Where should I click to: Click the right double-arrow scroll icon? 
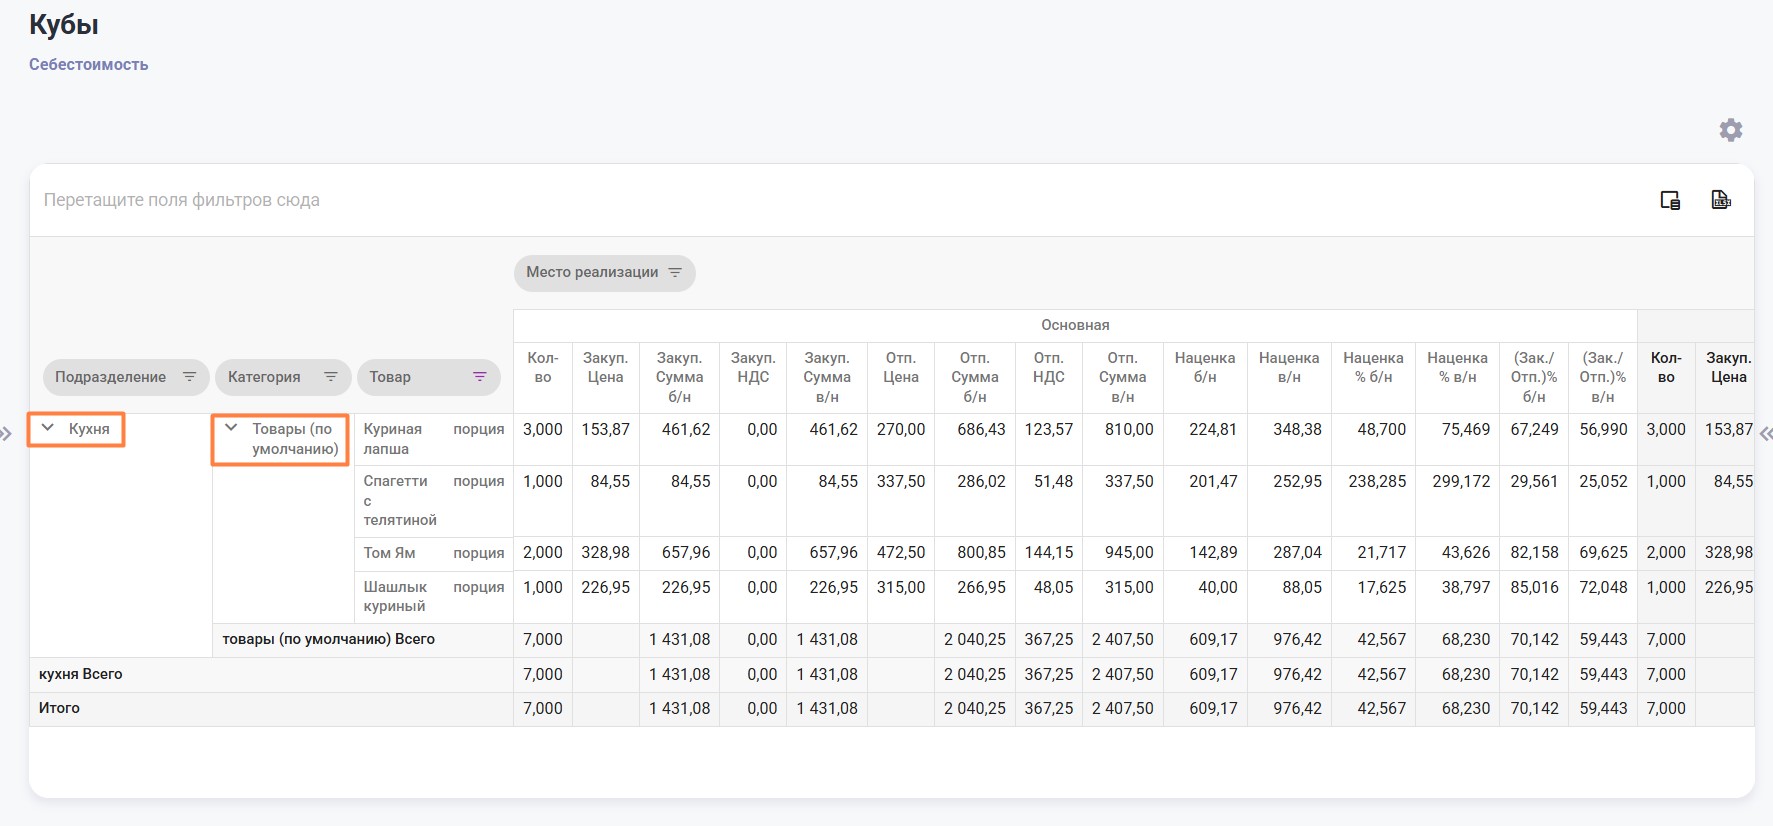point(1765,434)
